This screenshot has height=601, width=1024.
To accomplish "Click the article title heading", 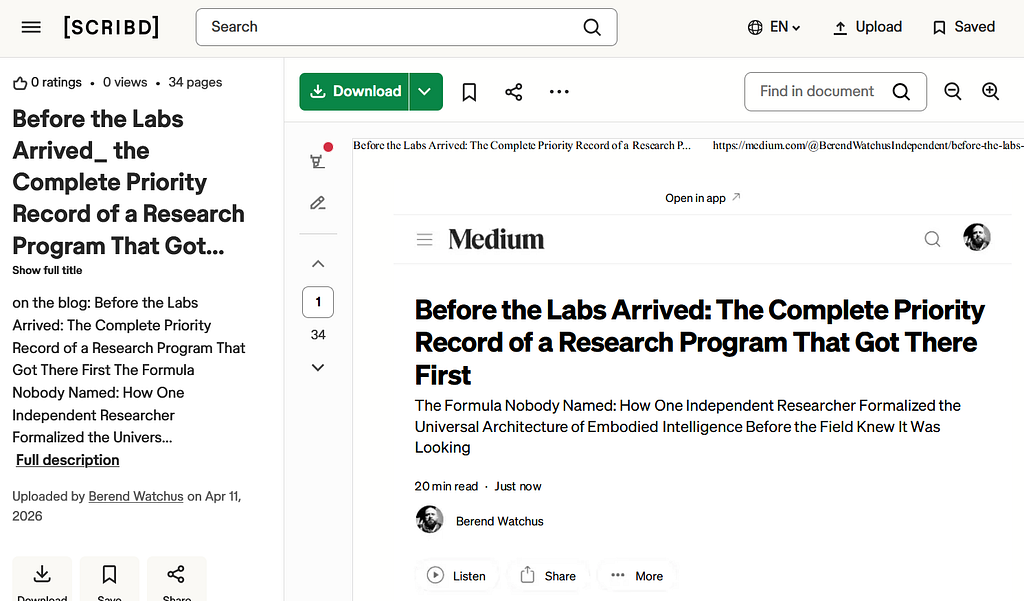I will (699, 342).
